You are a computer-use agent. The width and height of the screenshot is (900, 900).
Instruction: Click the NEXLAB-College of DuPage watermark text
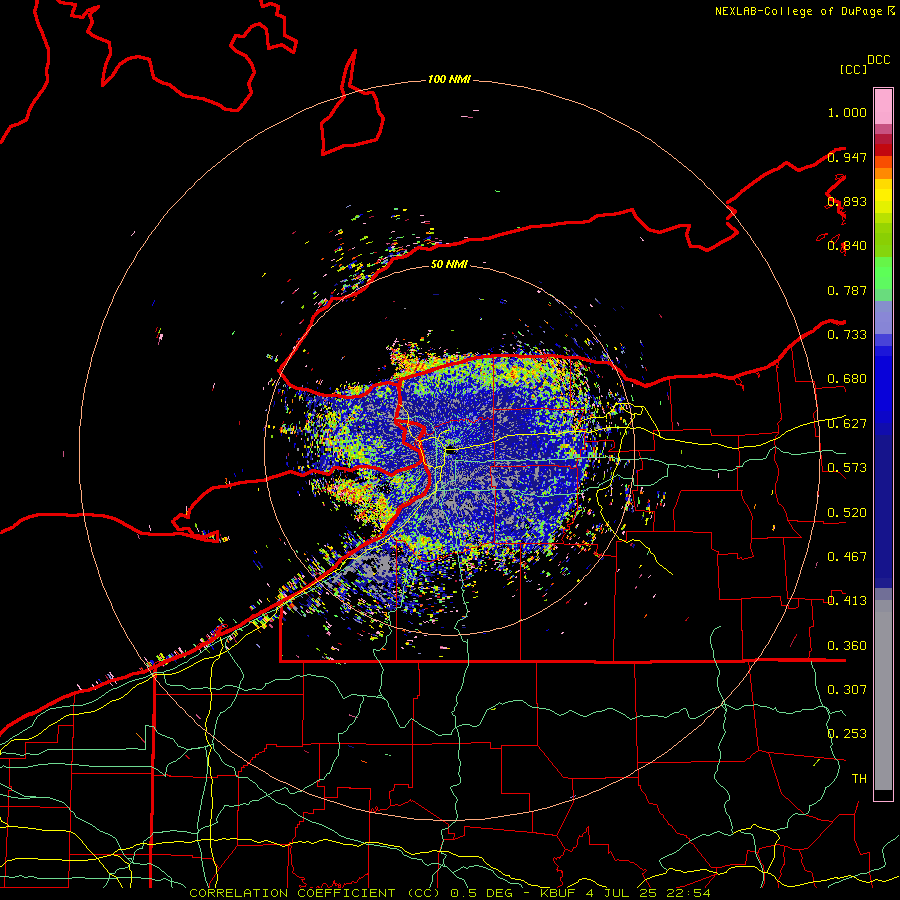(804, 11)
